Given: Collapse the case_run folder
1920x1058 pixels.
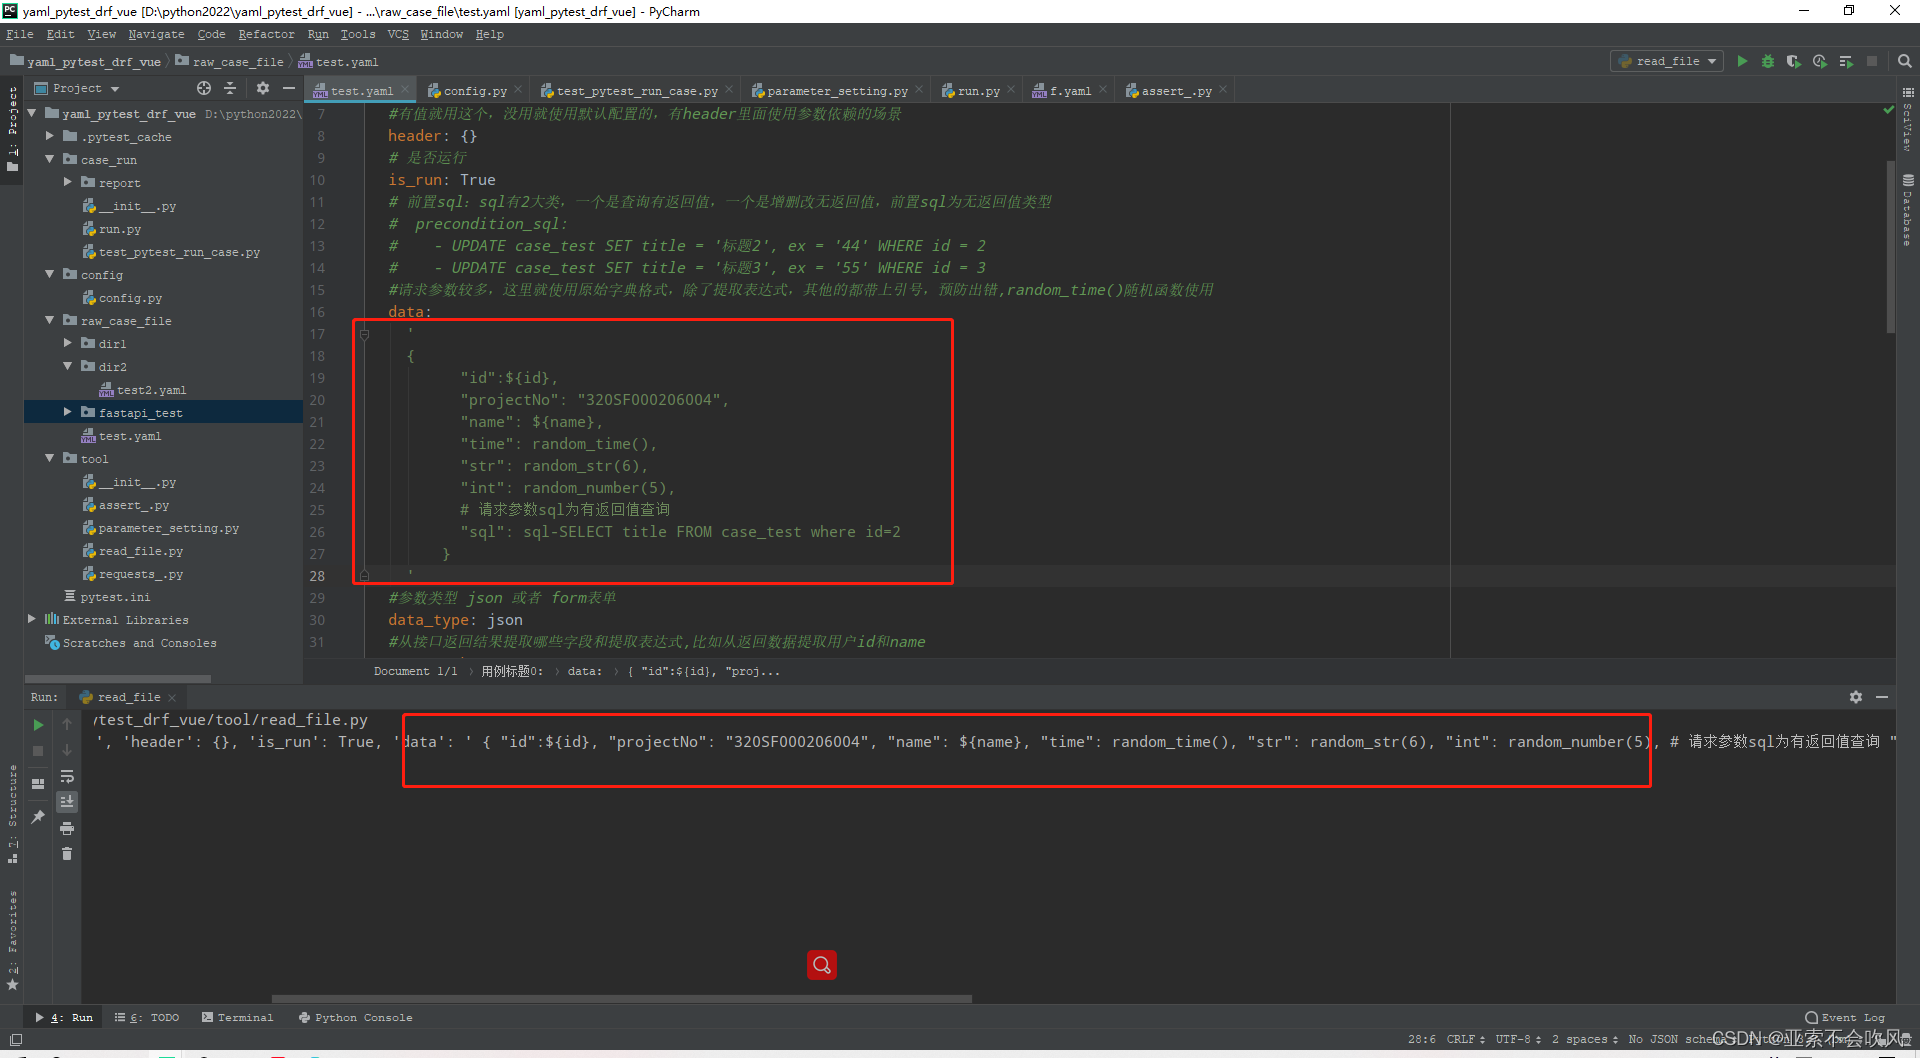Looking at the screenshot, I should 49,159.
